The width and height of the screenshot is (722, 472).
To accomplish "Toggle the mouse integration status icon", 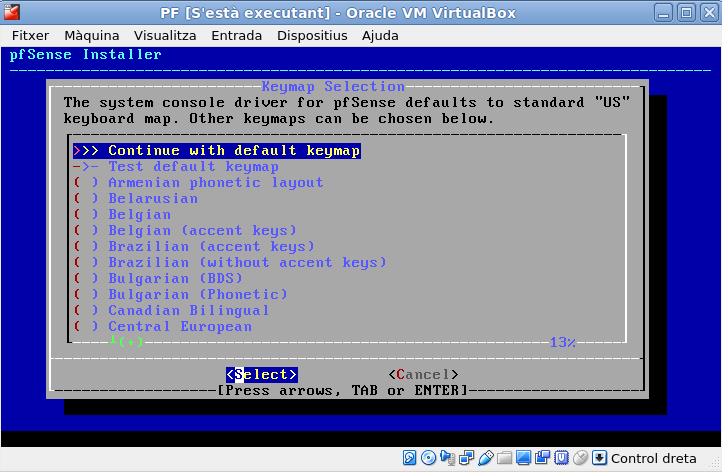I will coord(580,458).
